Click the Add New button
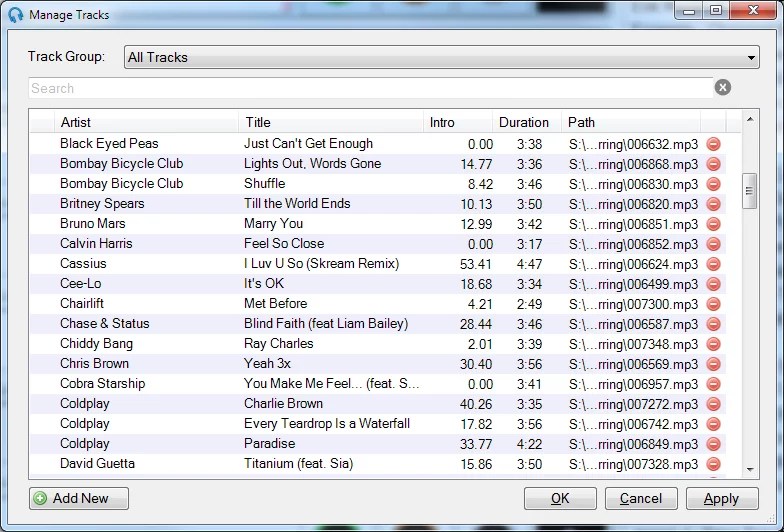 pyautogui.click(x=79, y=498)
